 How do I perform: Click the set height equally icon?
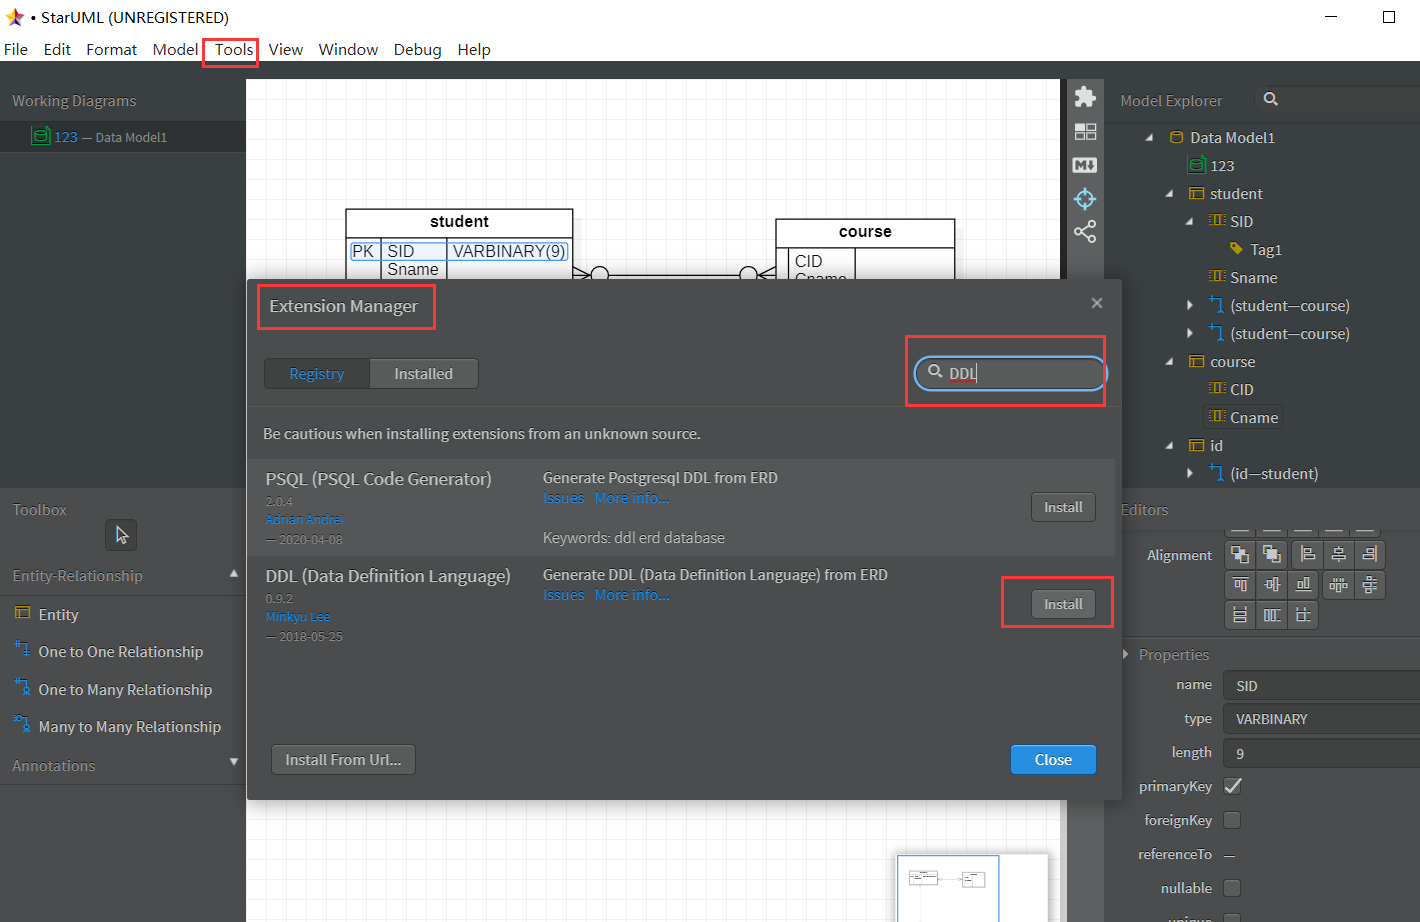point(1272,614)
